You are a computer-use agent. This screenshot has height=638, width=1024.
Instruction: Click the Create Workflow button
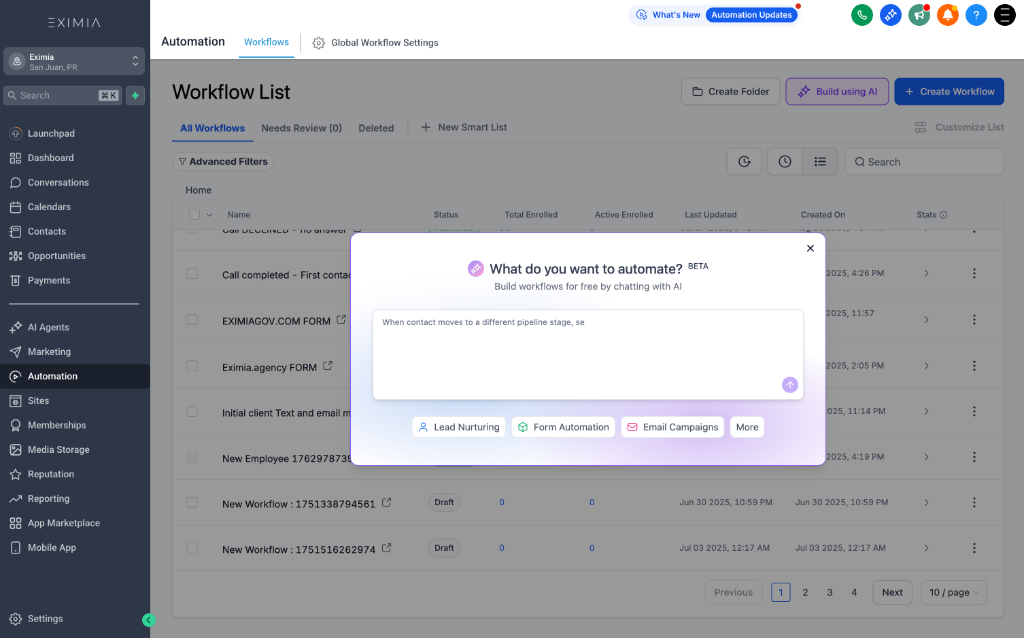948,91
